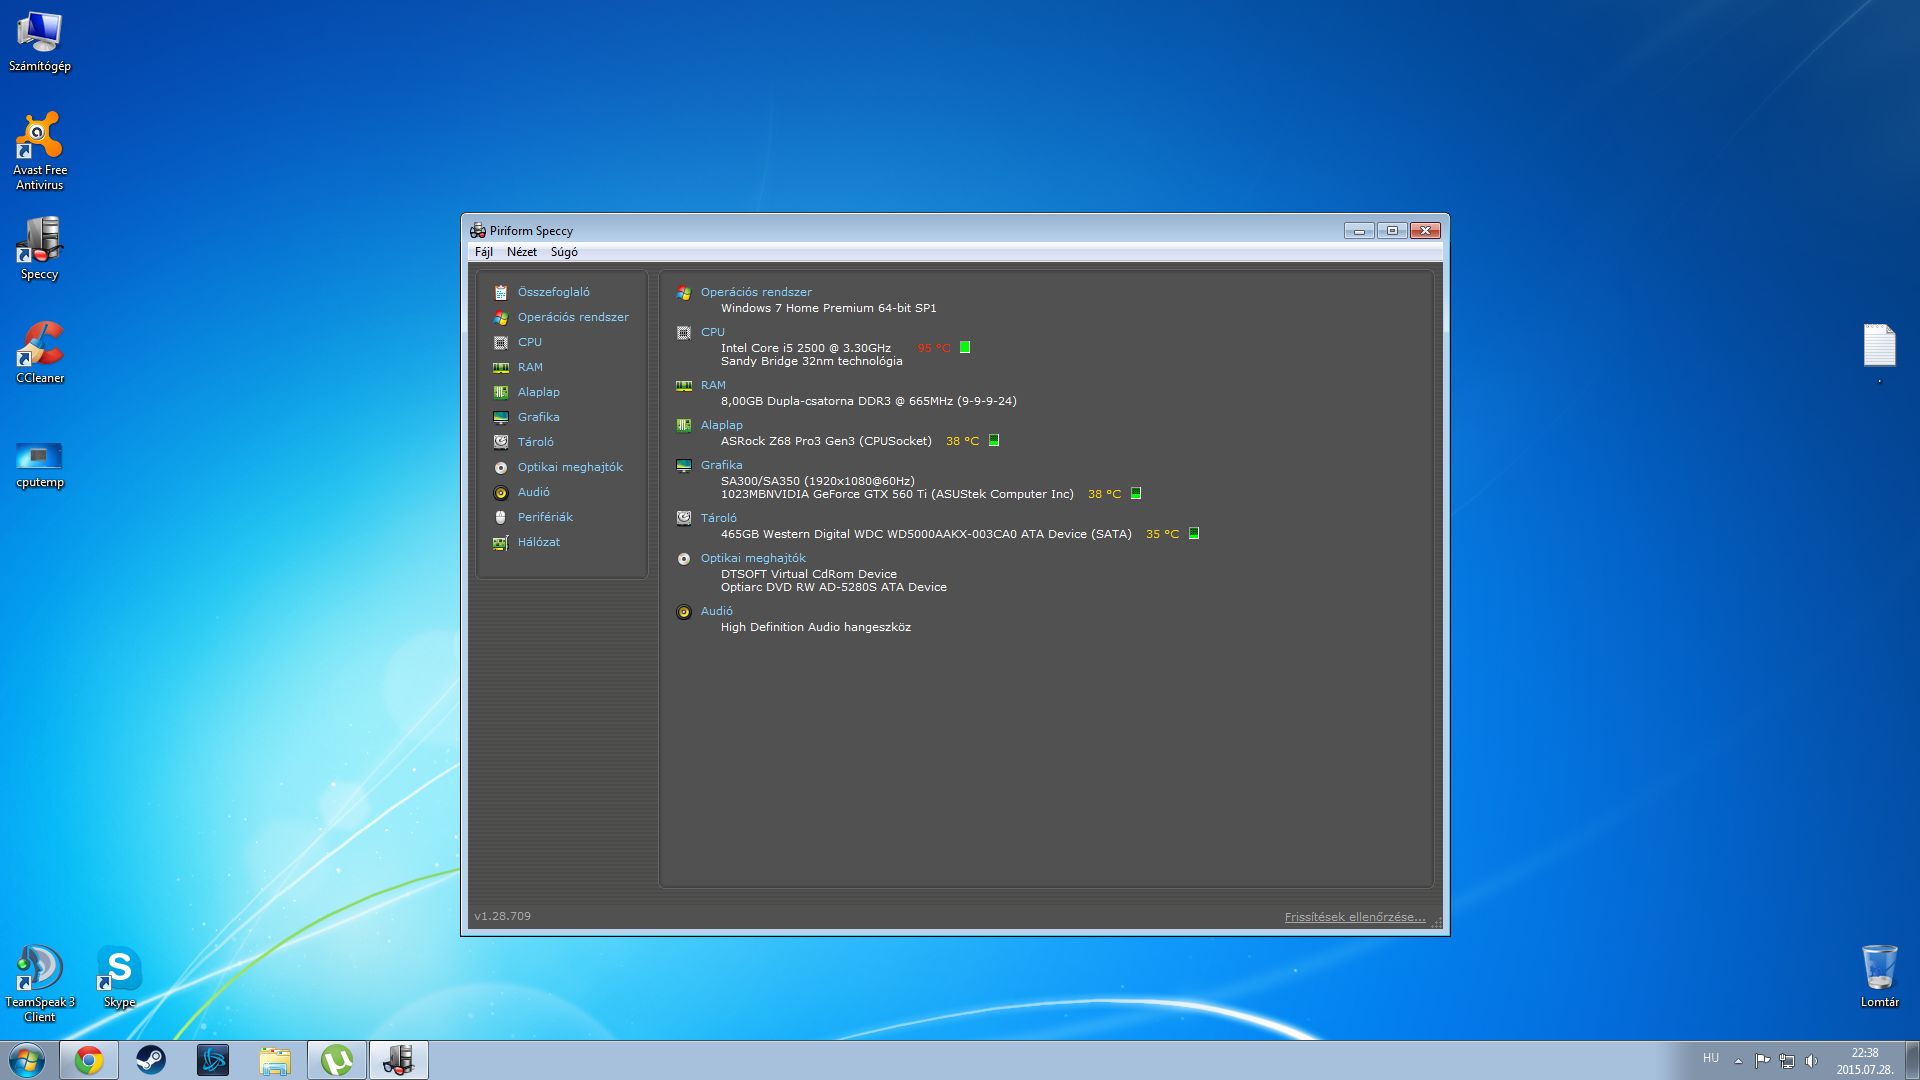Open the Audió sidebar section

tap(533, 492)
